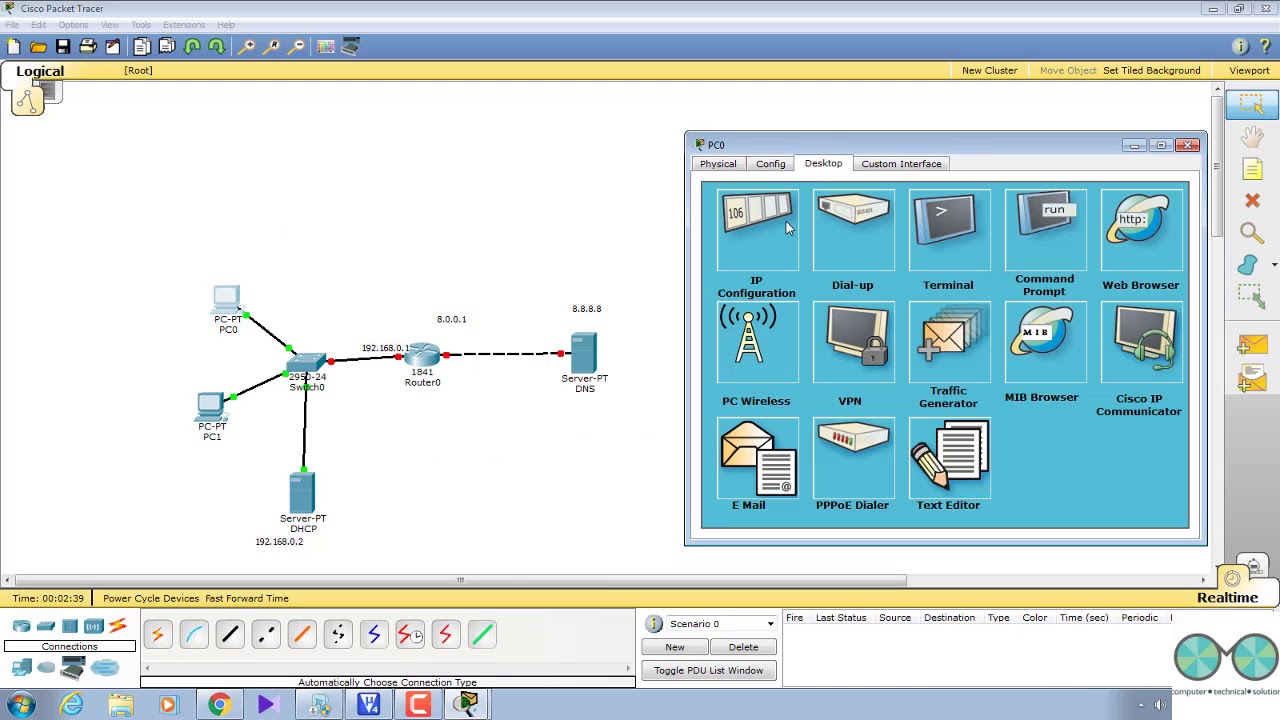Select the Inspect magnifier tool

click(x=1252, y=233)
